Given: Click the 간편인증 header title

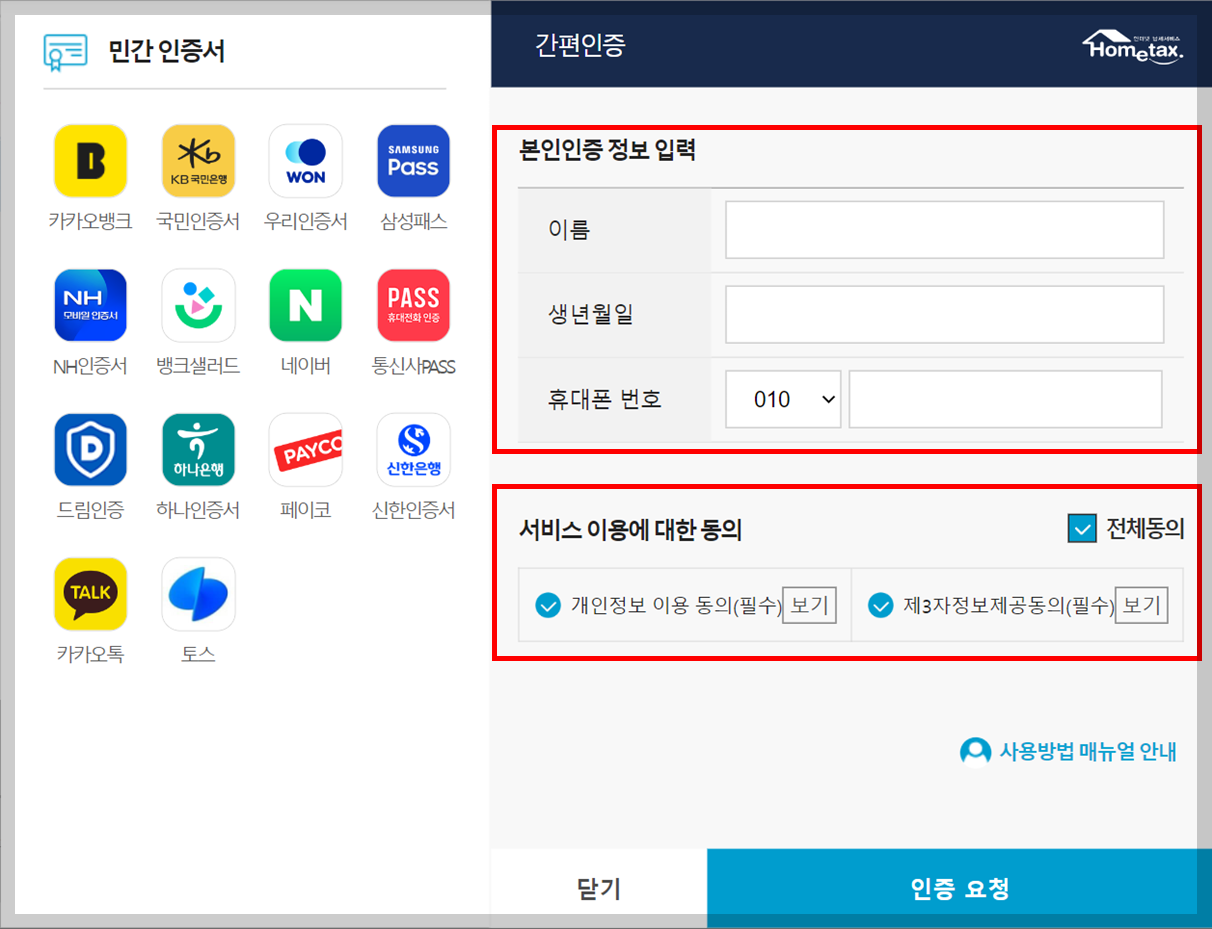Looking at the screenshot, I should [580, 46].
